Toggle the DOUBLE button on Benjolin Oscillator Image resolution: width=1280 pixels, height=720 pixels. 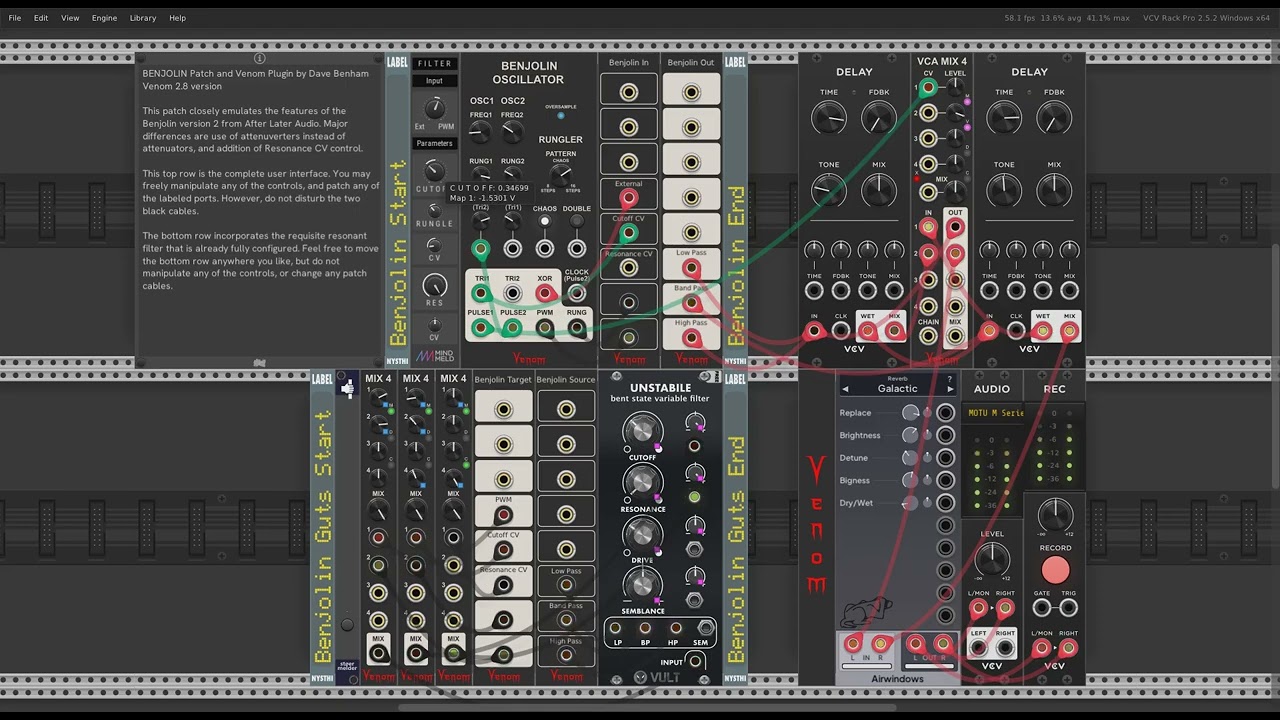pyautogui.click(x=577, y=221)
